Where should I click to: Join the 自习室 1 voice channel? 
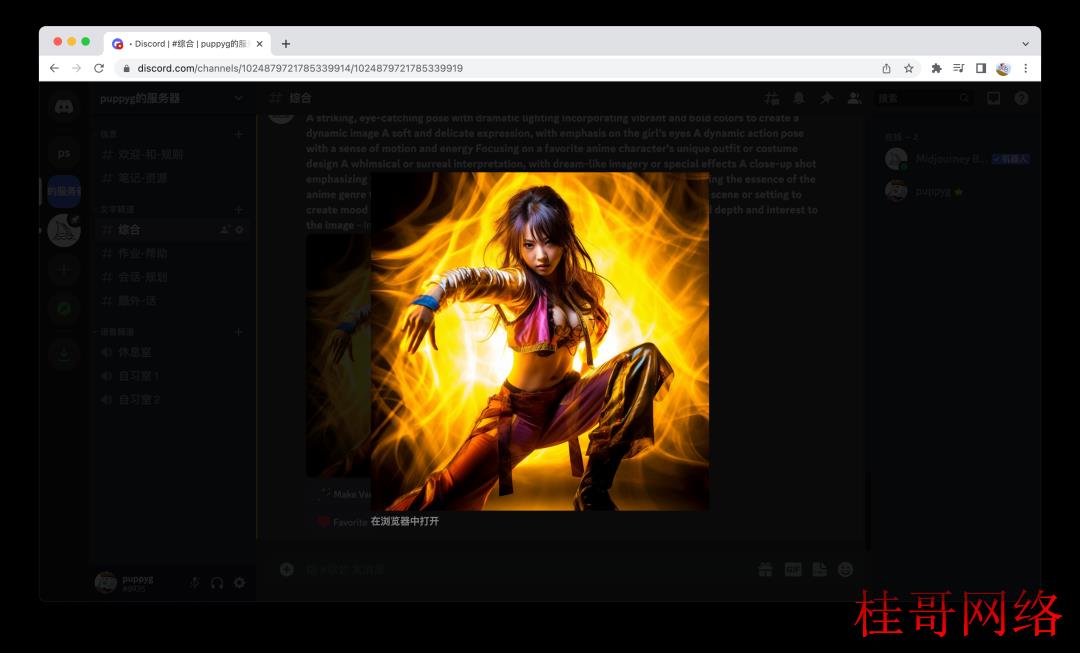point(172,376)
